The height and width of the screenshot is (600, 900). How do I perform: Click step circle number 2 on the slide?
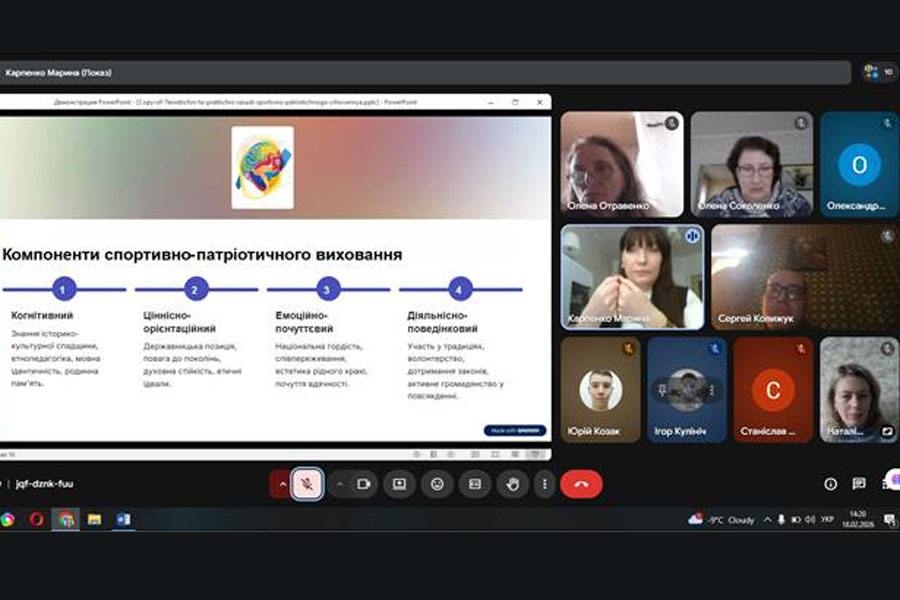tap(195, 289)
